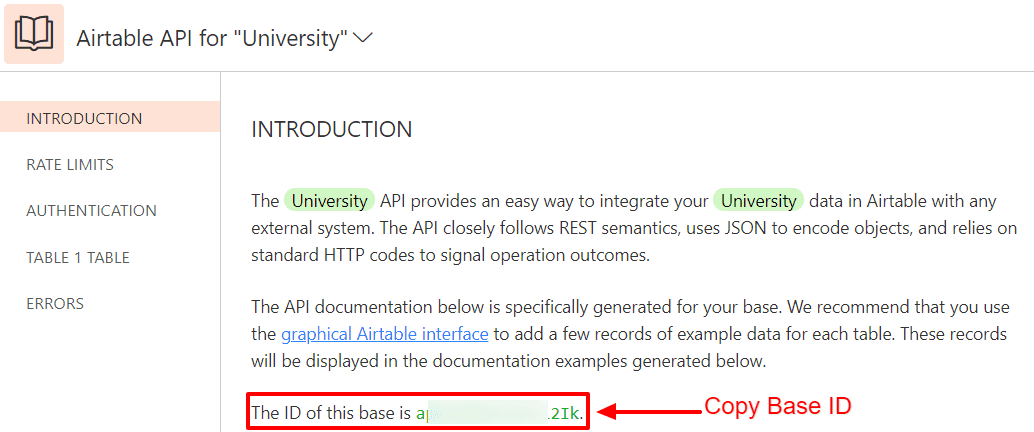Click the line 'will be displayed in the documentation examples generated below.'
Screen dimensions: 1034x432
510,361
